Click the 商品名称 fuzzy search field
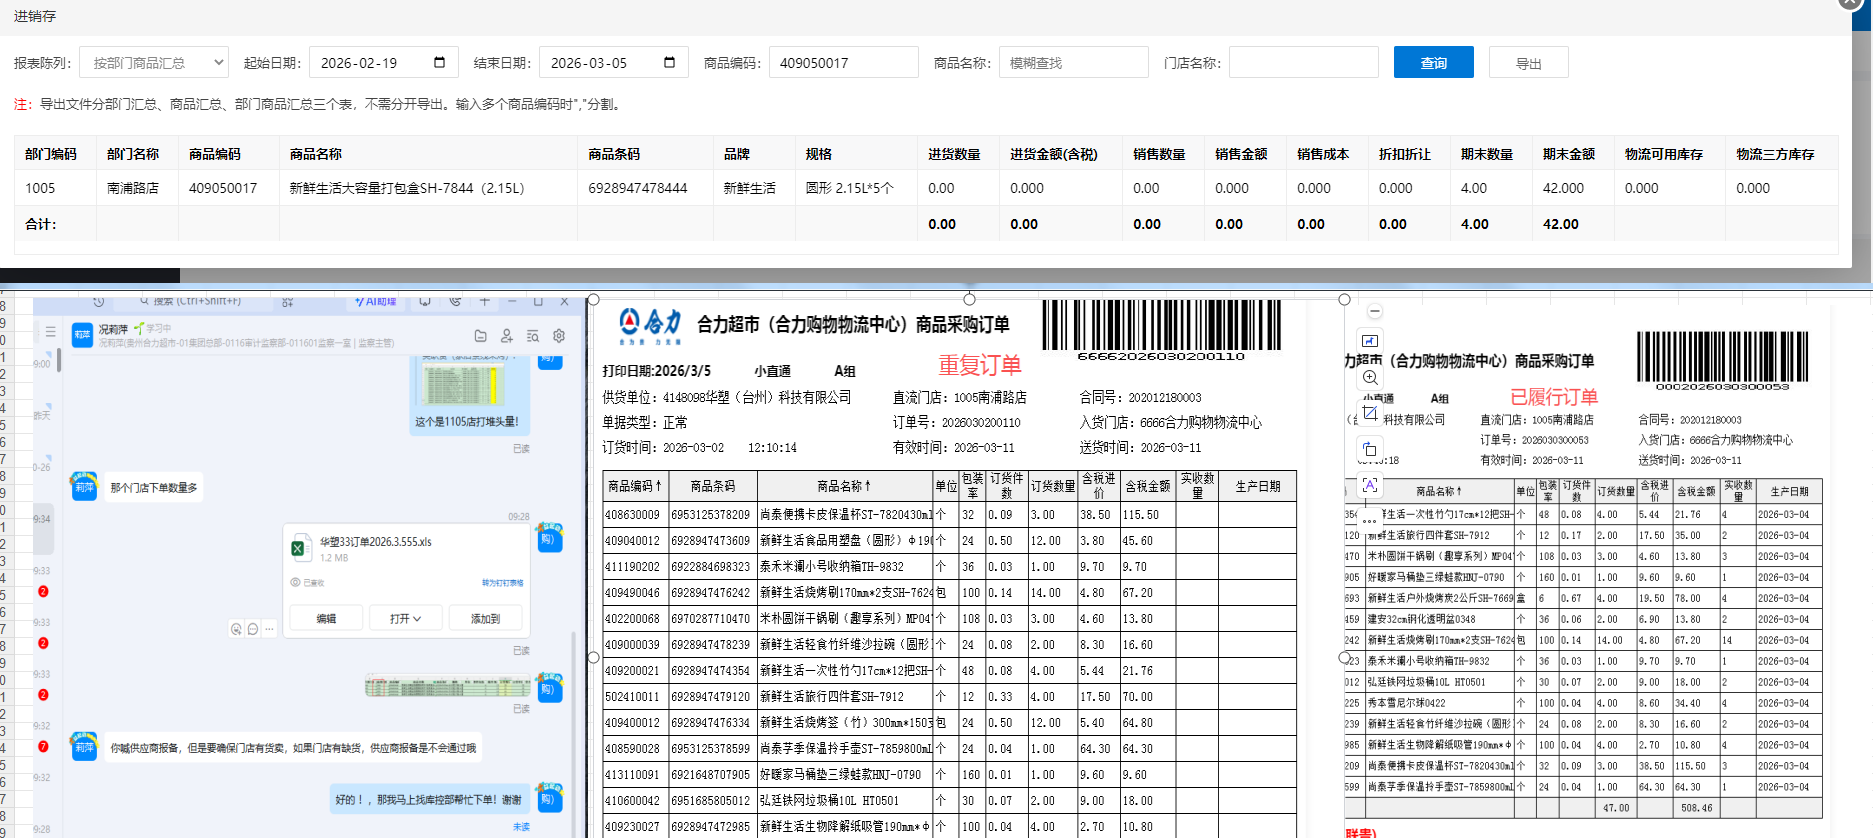The height and width of the screenshot is (838, 1873). (1073, 63)
